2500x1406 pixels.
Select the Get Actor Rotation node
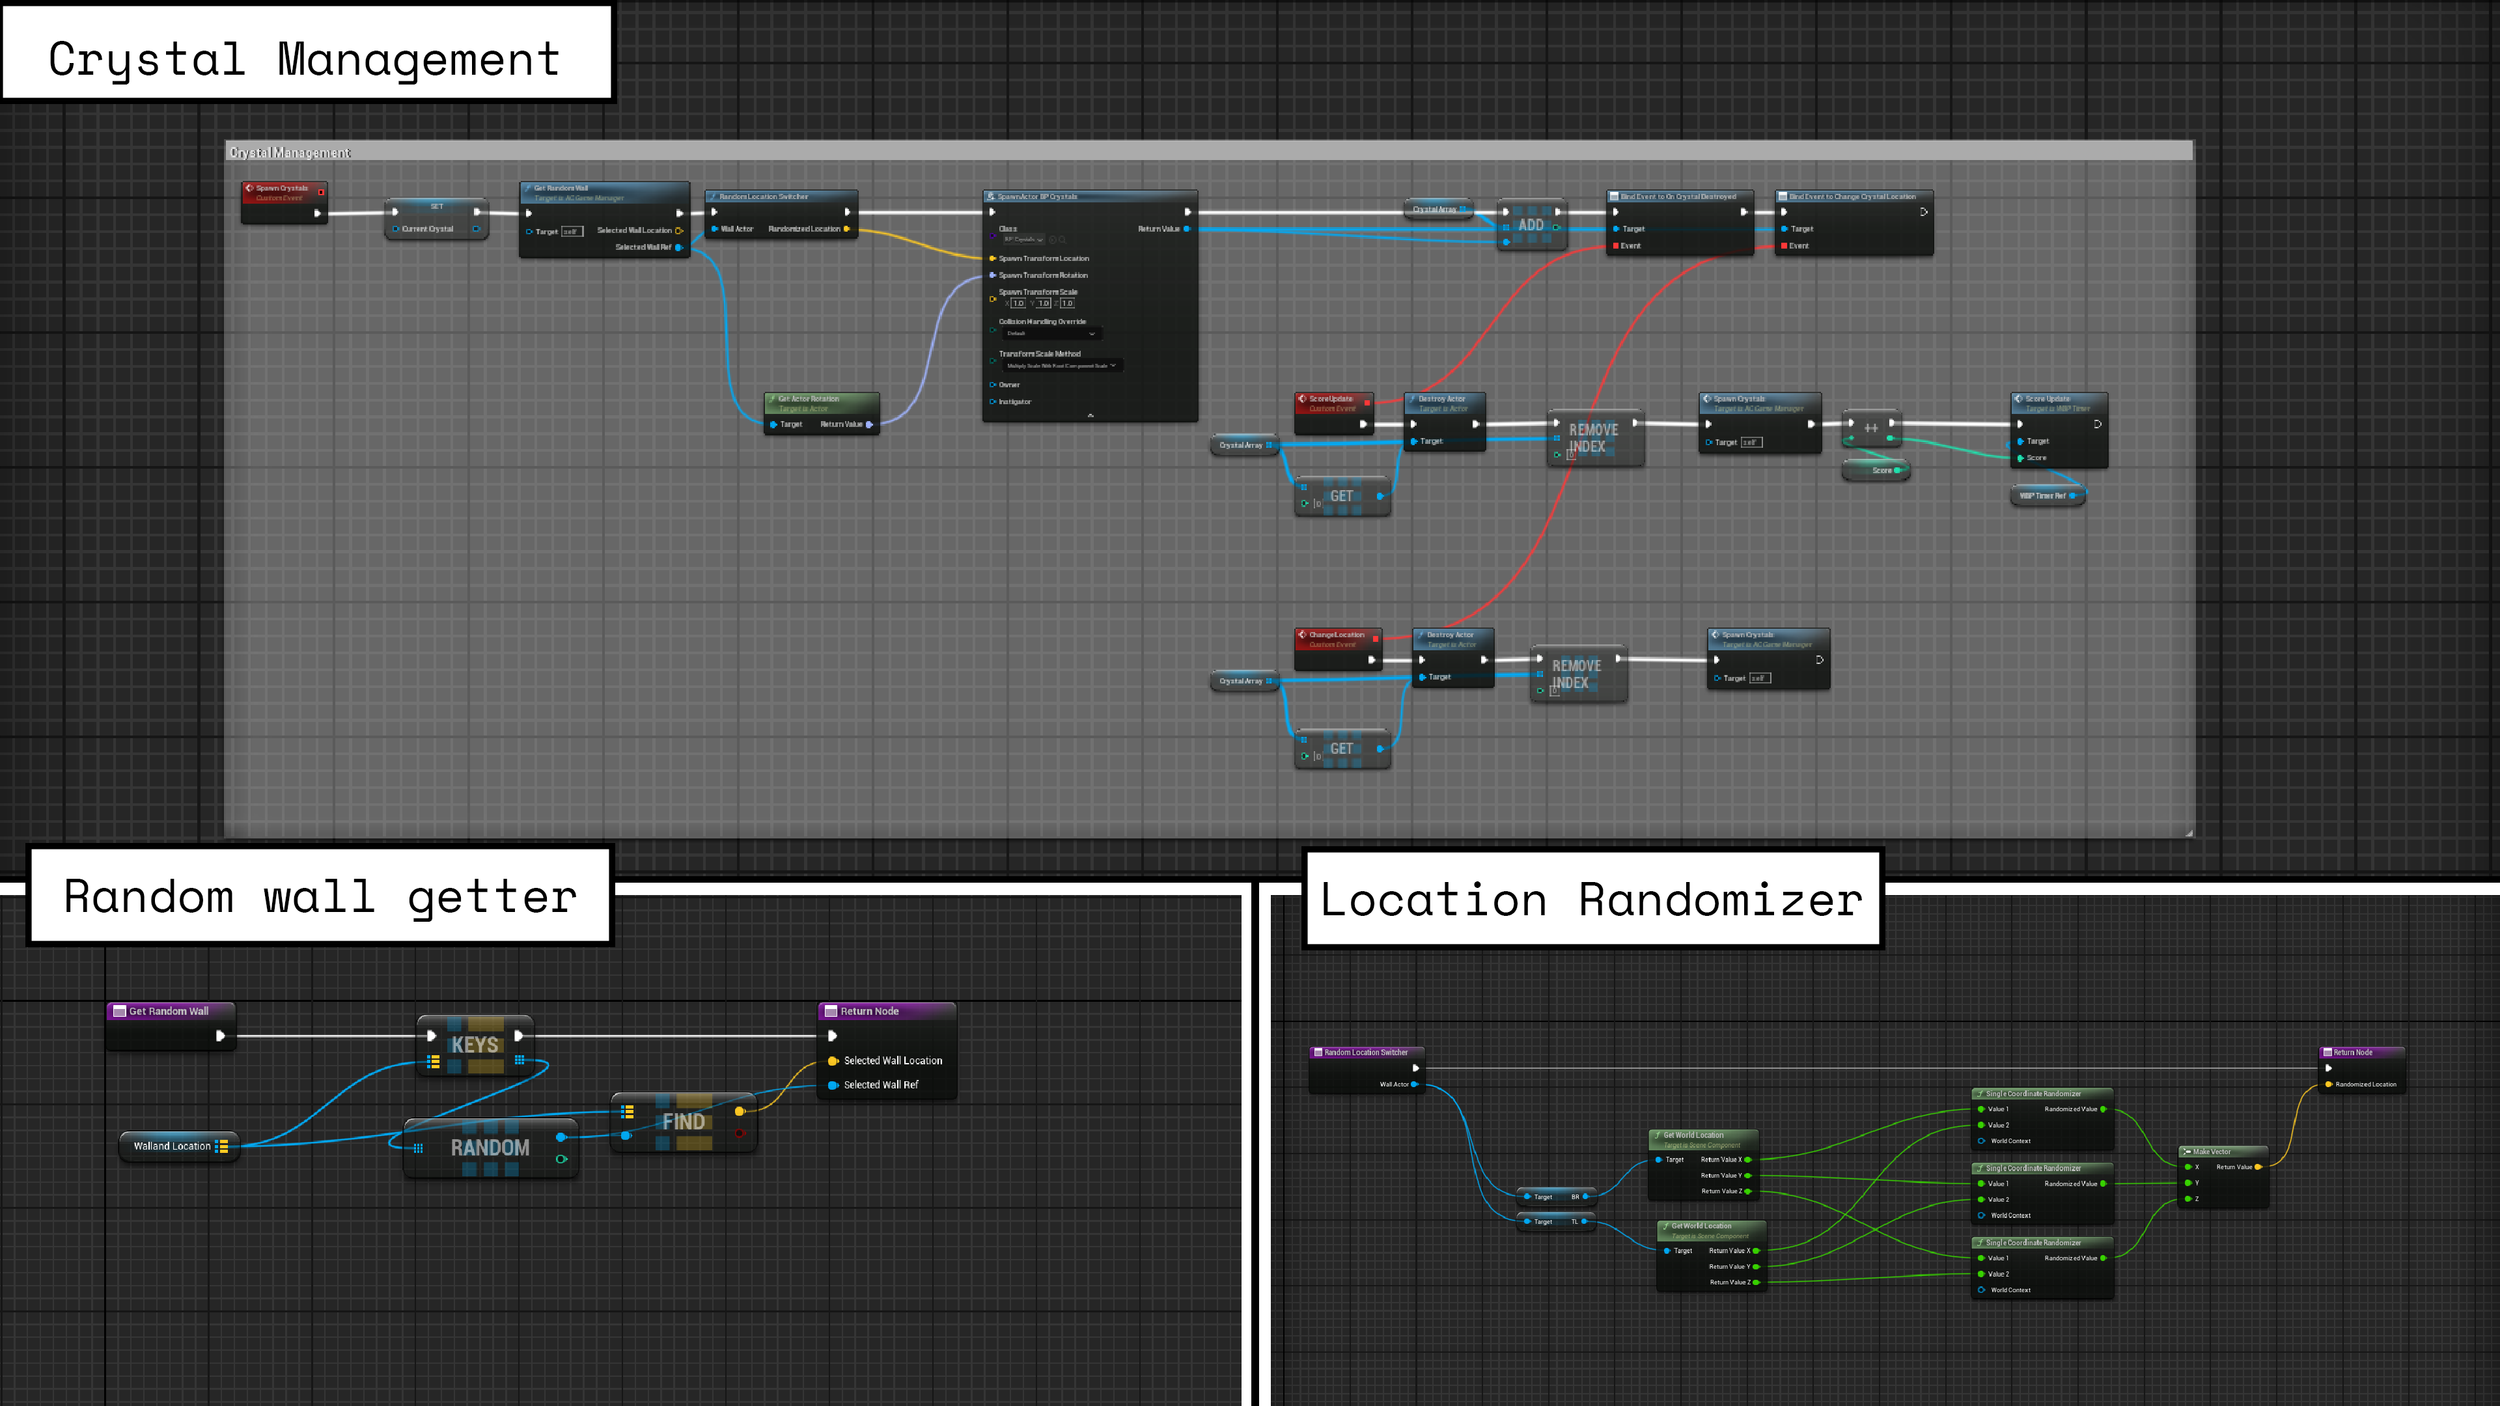tap(821, 413)
